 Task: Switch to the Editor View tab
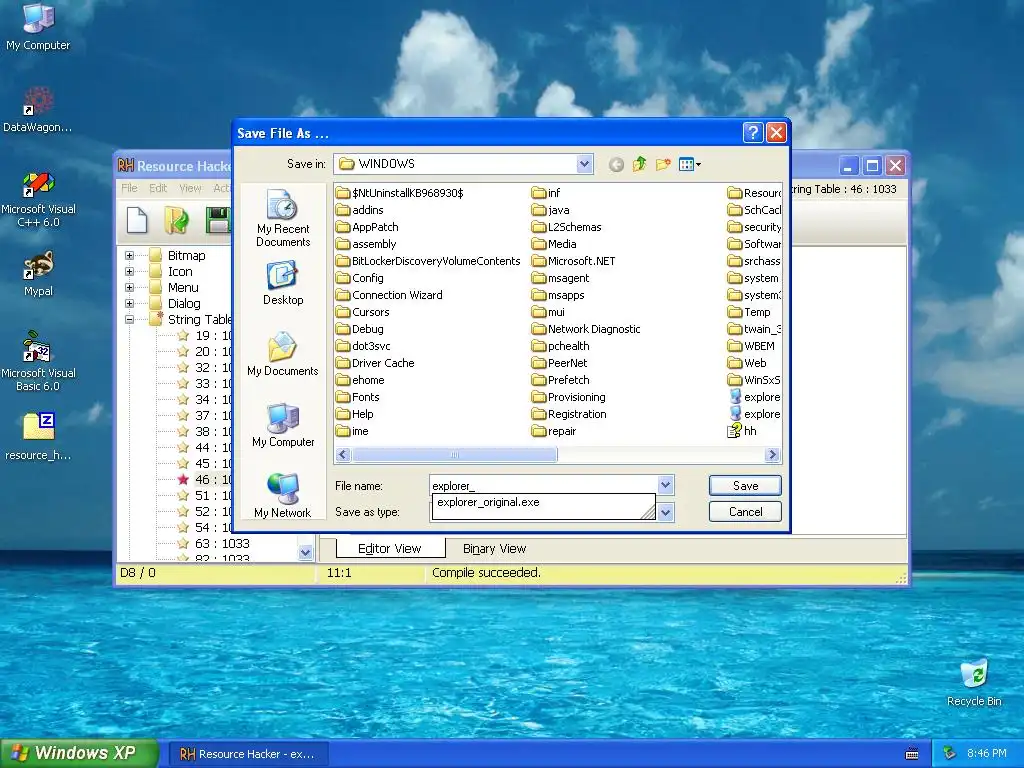point(390,549)
